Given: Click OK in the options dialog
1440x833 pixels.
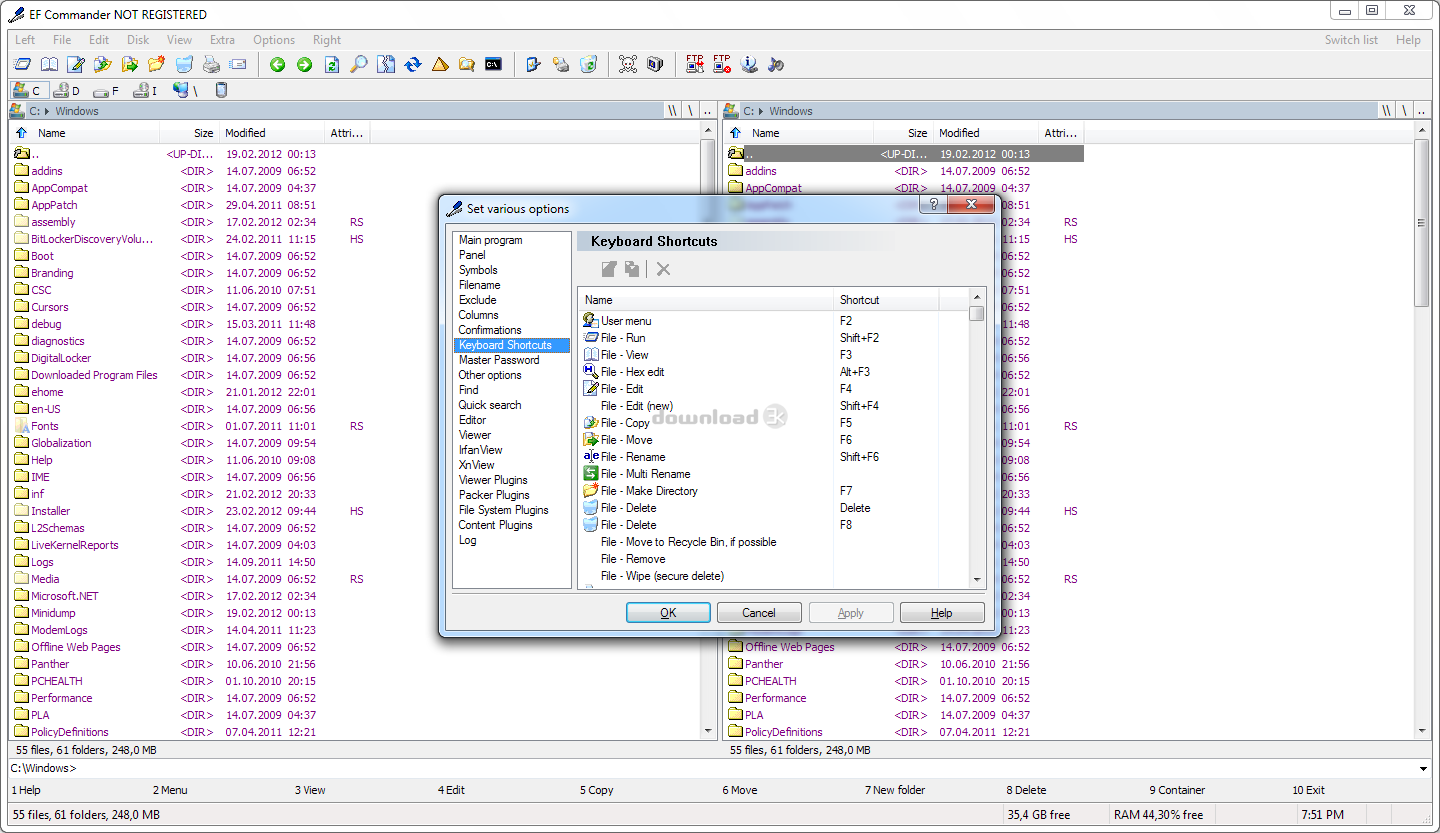Looking at the screenshot, I should (668, 613).
